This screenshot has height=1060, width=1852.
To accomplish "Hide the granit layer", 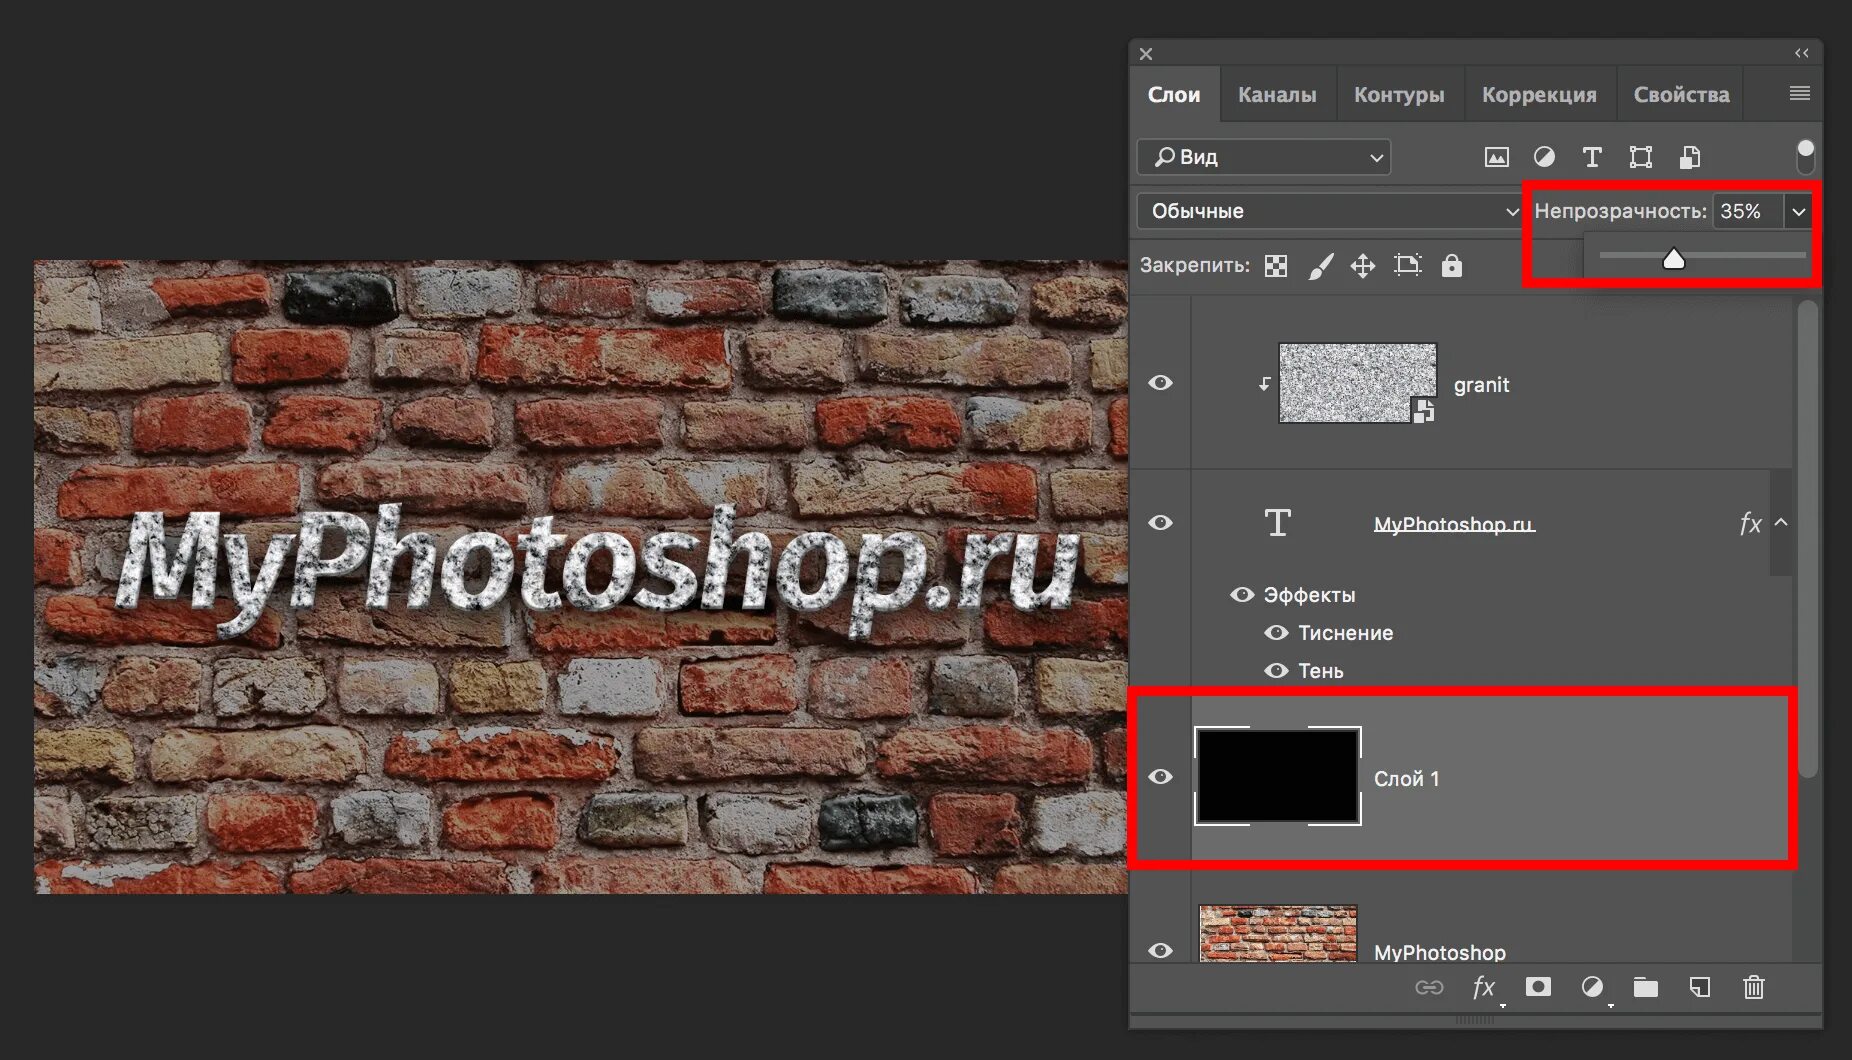I will coord(1160,383).
